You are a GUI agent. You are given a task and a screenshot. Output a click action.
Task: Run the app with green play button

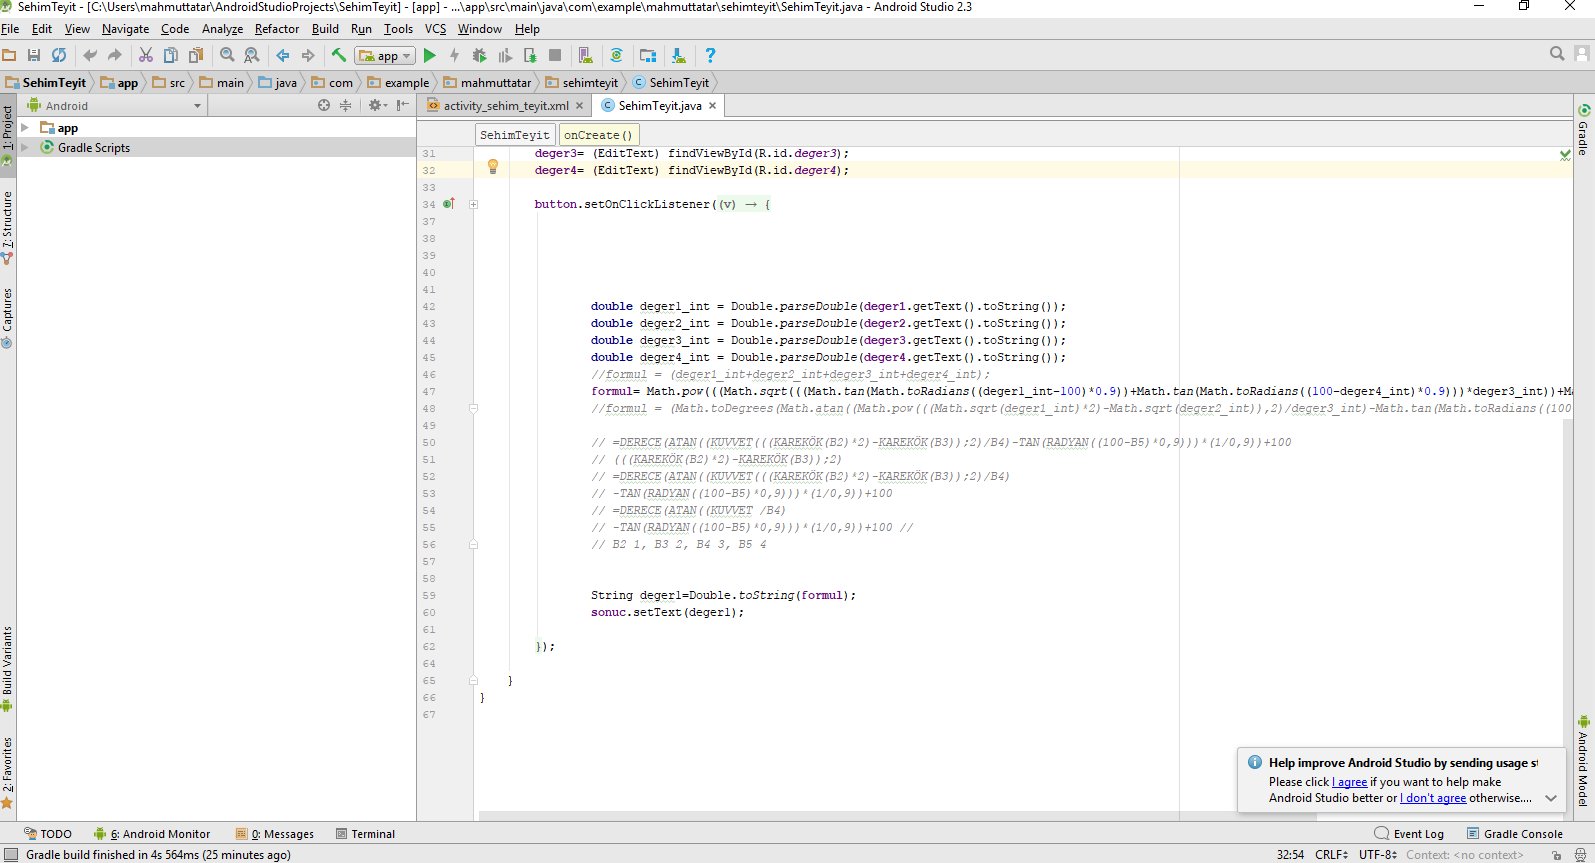430,56
